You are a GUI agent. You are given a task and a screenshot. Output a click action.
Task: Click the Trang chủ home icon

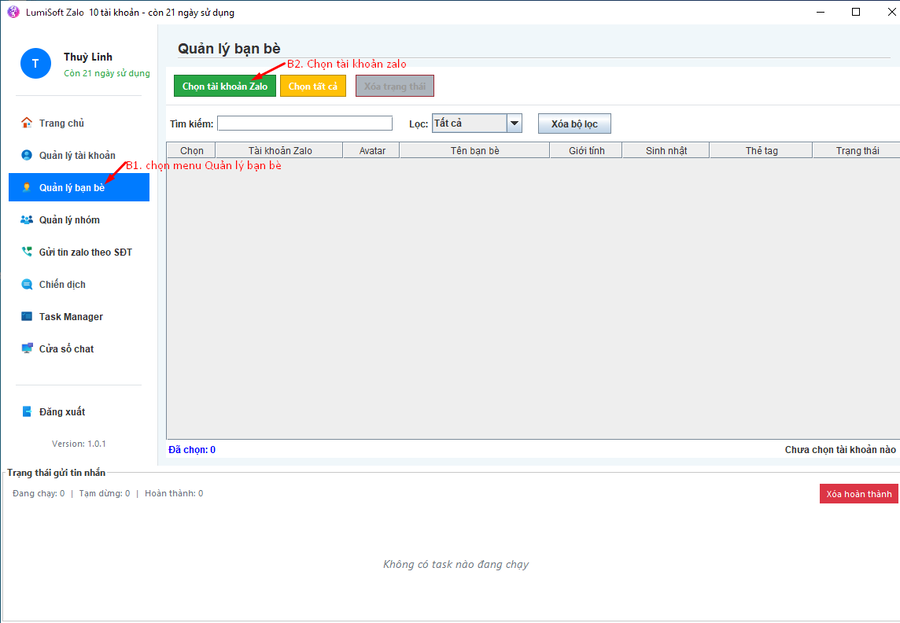(27, 123)
